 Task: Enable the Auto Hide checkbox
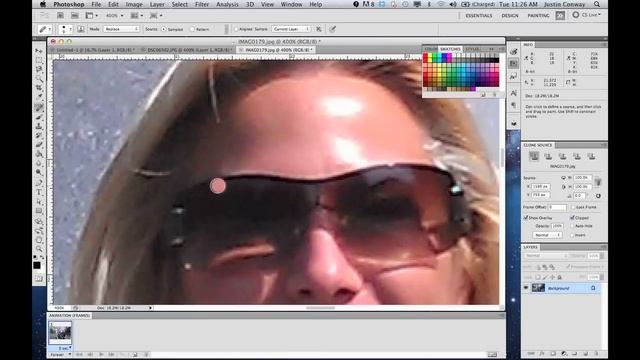coord(572,226)
